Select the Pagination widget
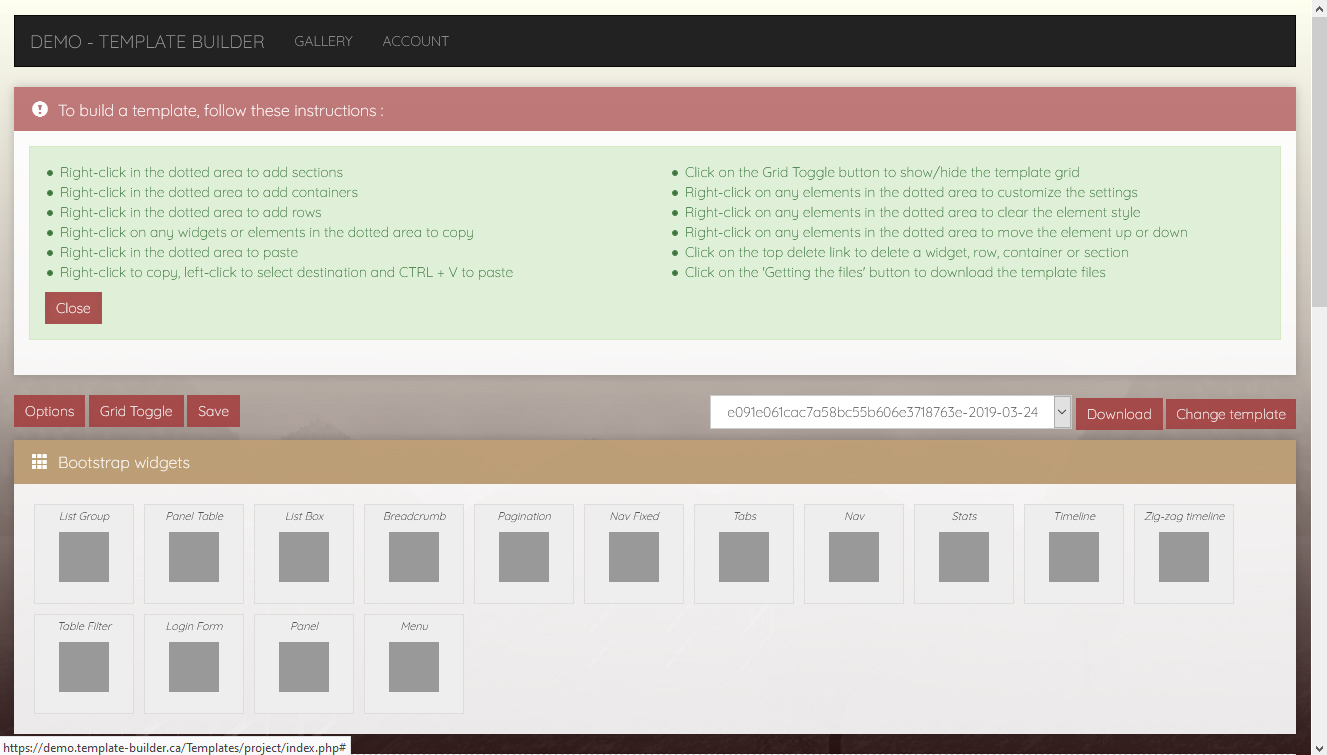Viewport: 1327px width, 755px height. pyautogui.click(x=524, y=554)
